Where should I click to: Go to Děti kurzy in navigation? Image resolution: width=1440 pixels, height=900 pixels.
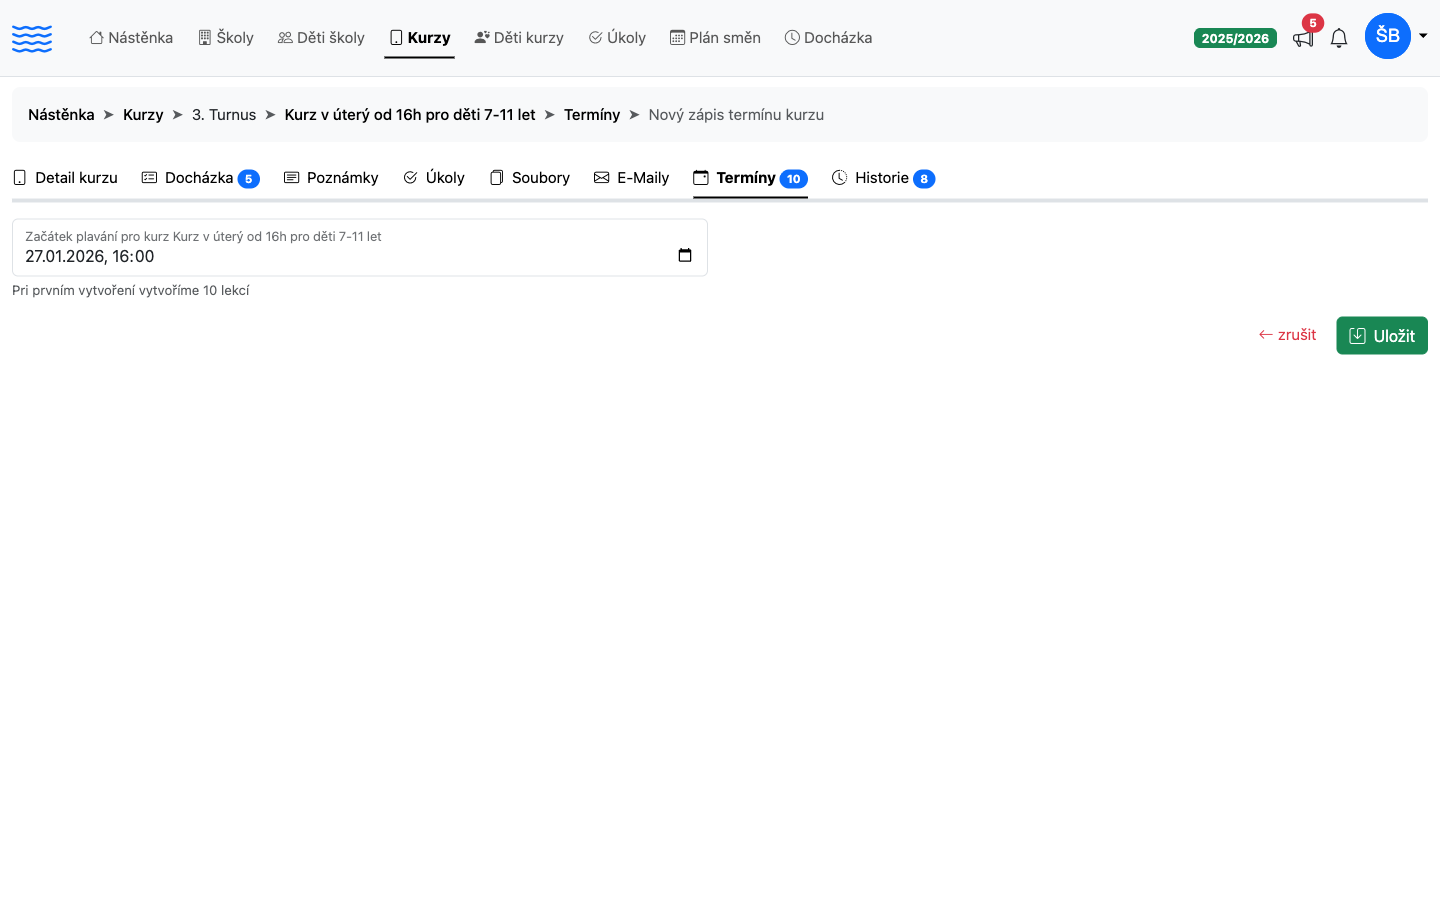point(519,38)
